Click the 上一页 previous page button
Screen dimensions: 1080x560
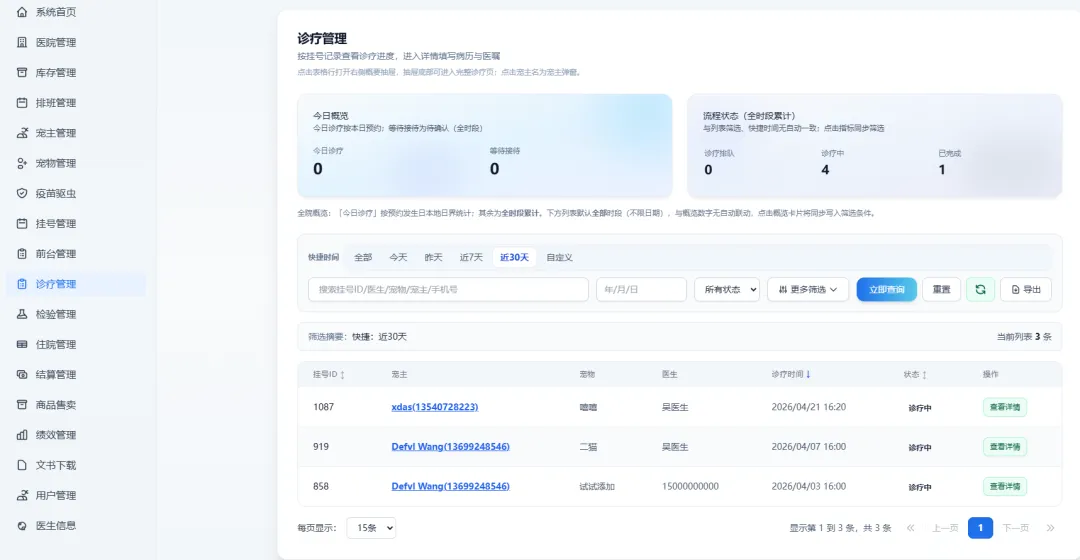tap(945, 528)
